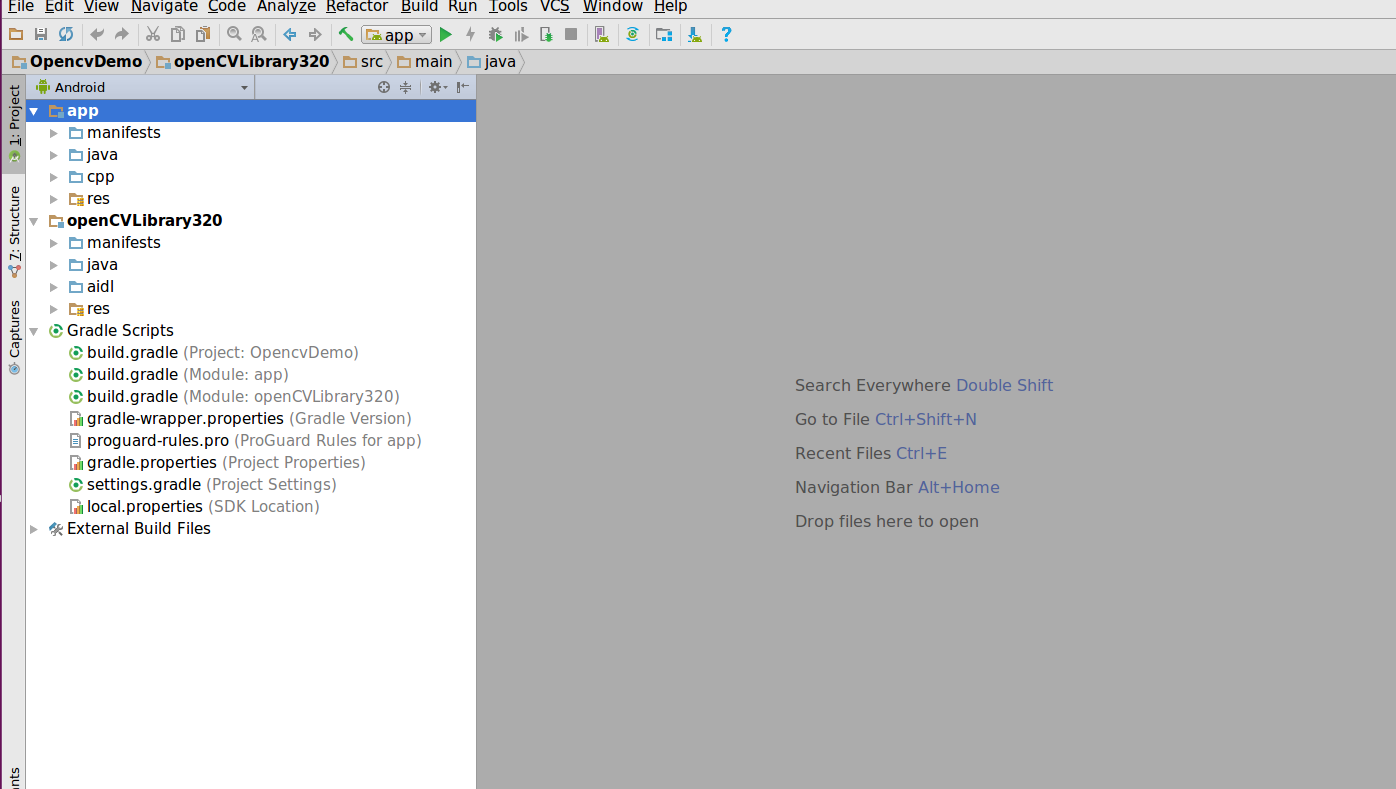Open the Refactor menu
This screenshot has height=789, width=1396.
click(x=357, y=7)
